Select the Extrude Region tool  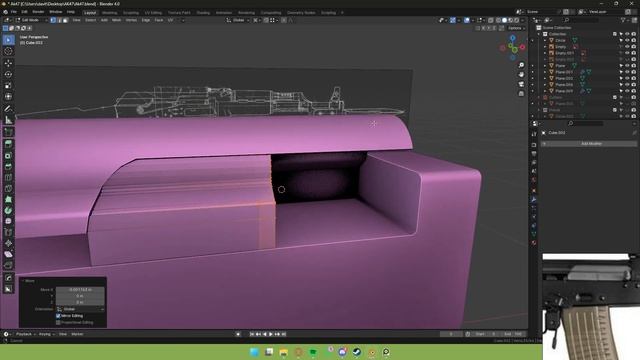click(8, 144)
